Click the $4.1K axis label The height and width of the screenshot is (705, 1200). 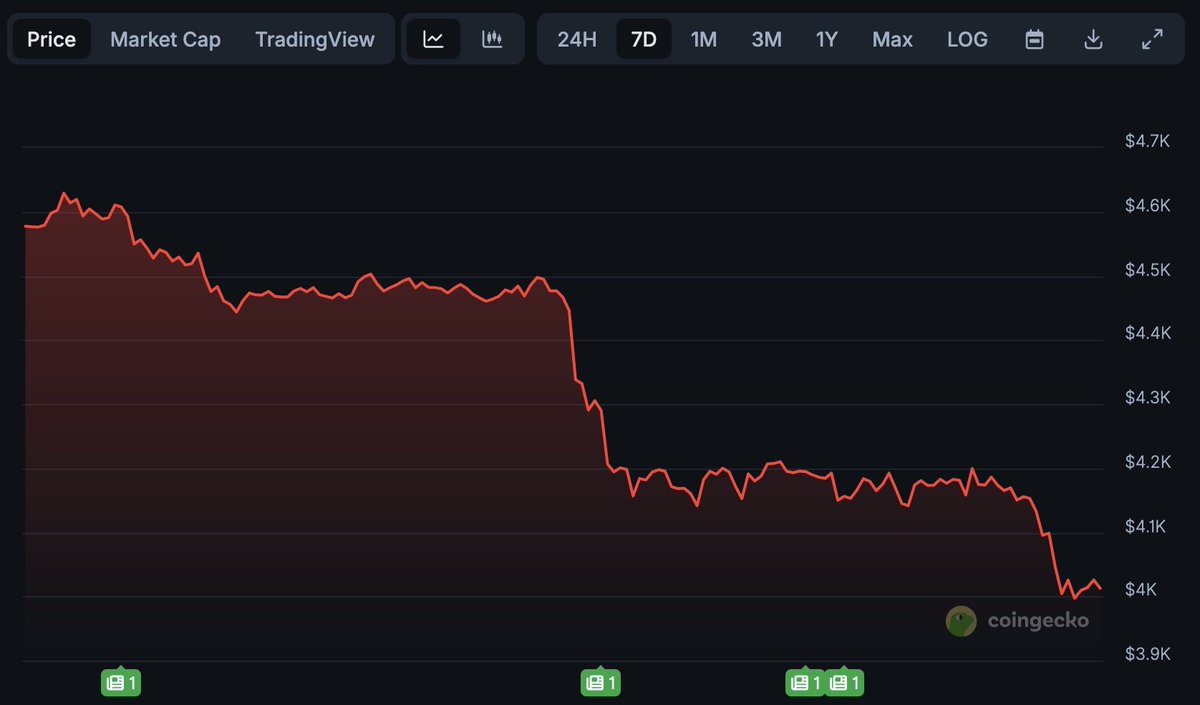pos(1146,526)
